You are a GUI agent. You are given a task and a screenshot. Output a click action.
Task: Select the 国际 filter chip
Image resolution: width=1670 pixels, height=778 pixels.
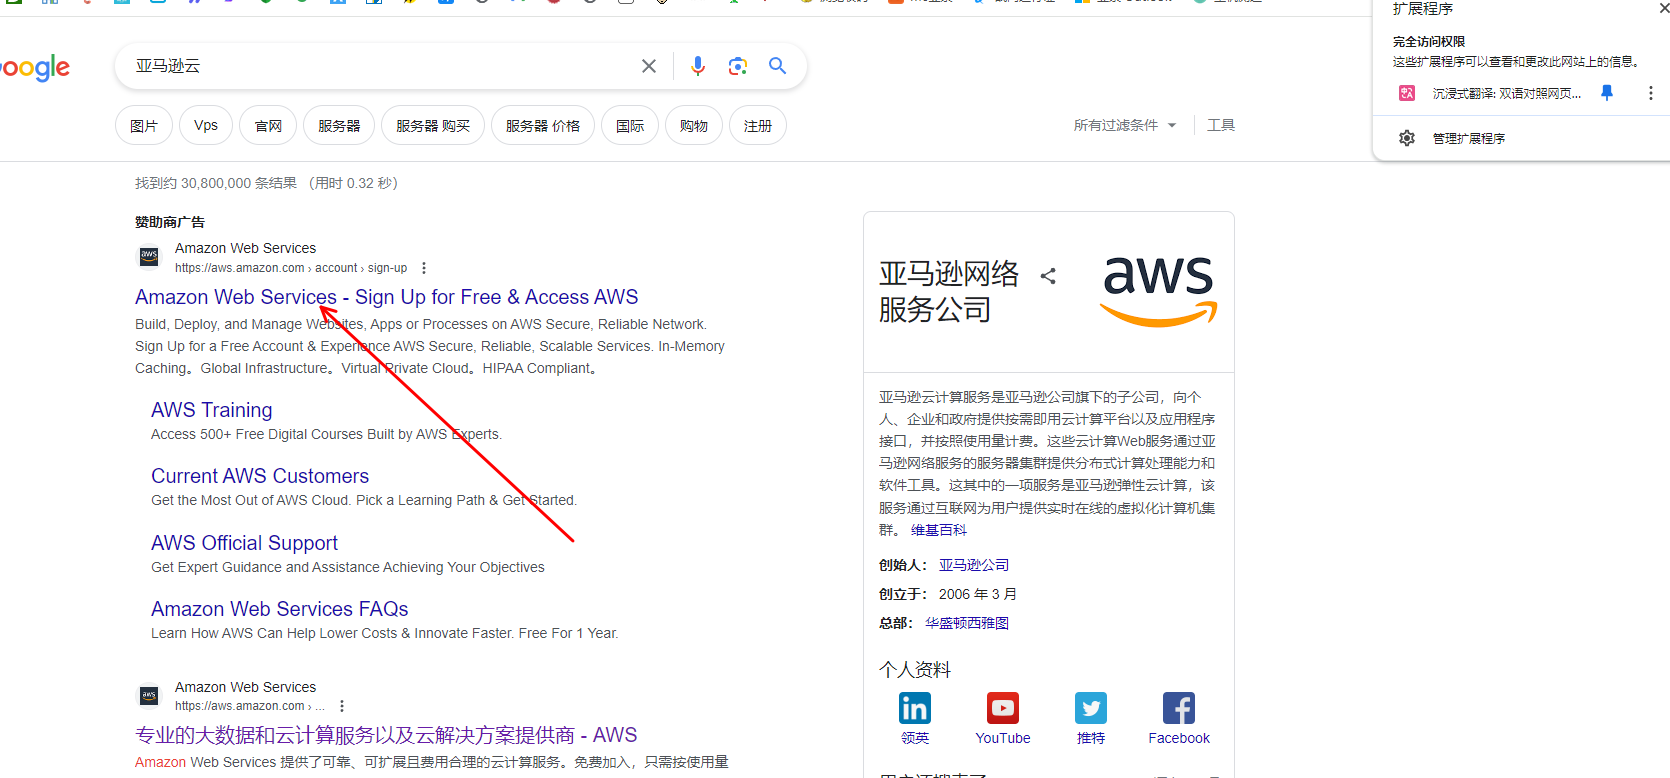[x=630, y=125]
